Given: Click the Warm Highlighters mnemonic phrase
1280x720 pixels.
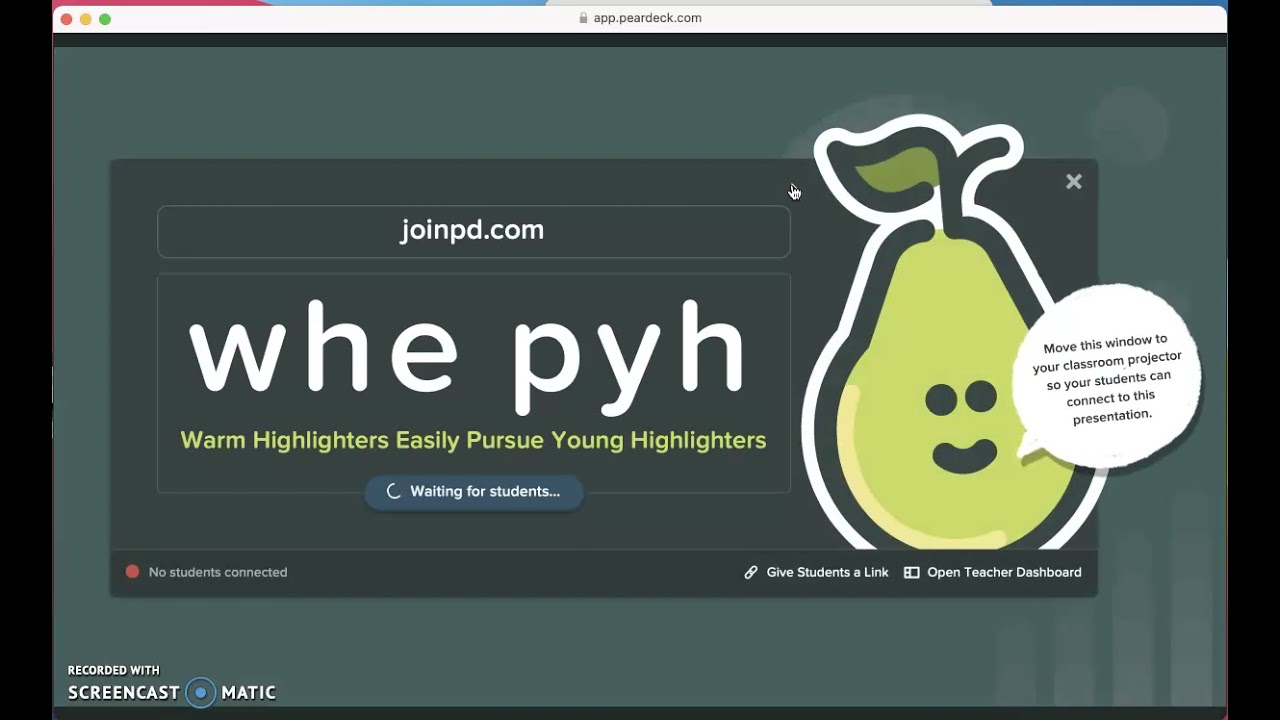Looking at the screenshot, I should pyautogui.click(x=473, y=440).
